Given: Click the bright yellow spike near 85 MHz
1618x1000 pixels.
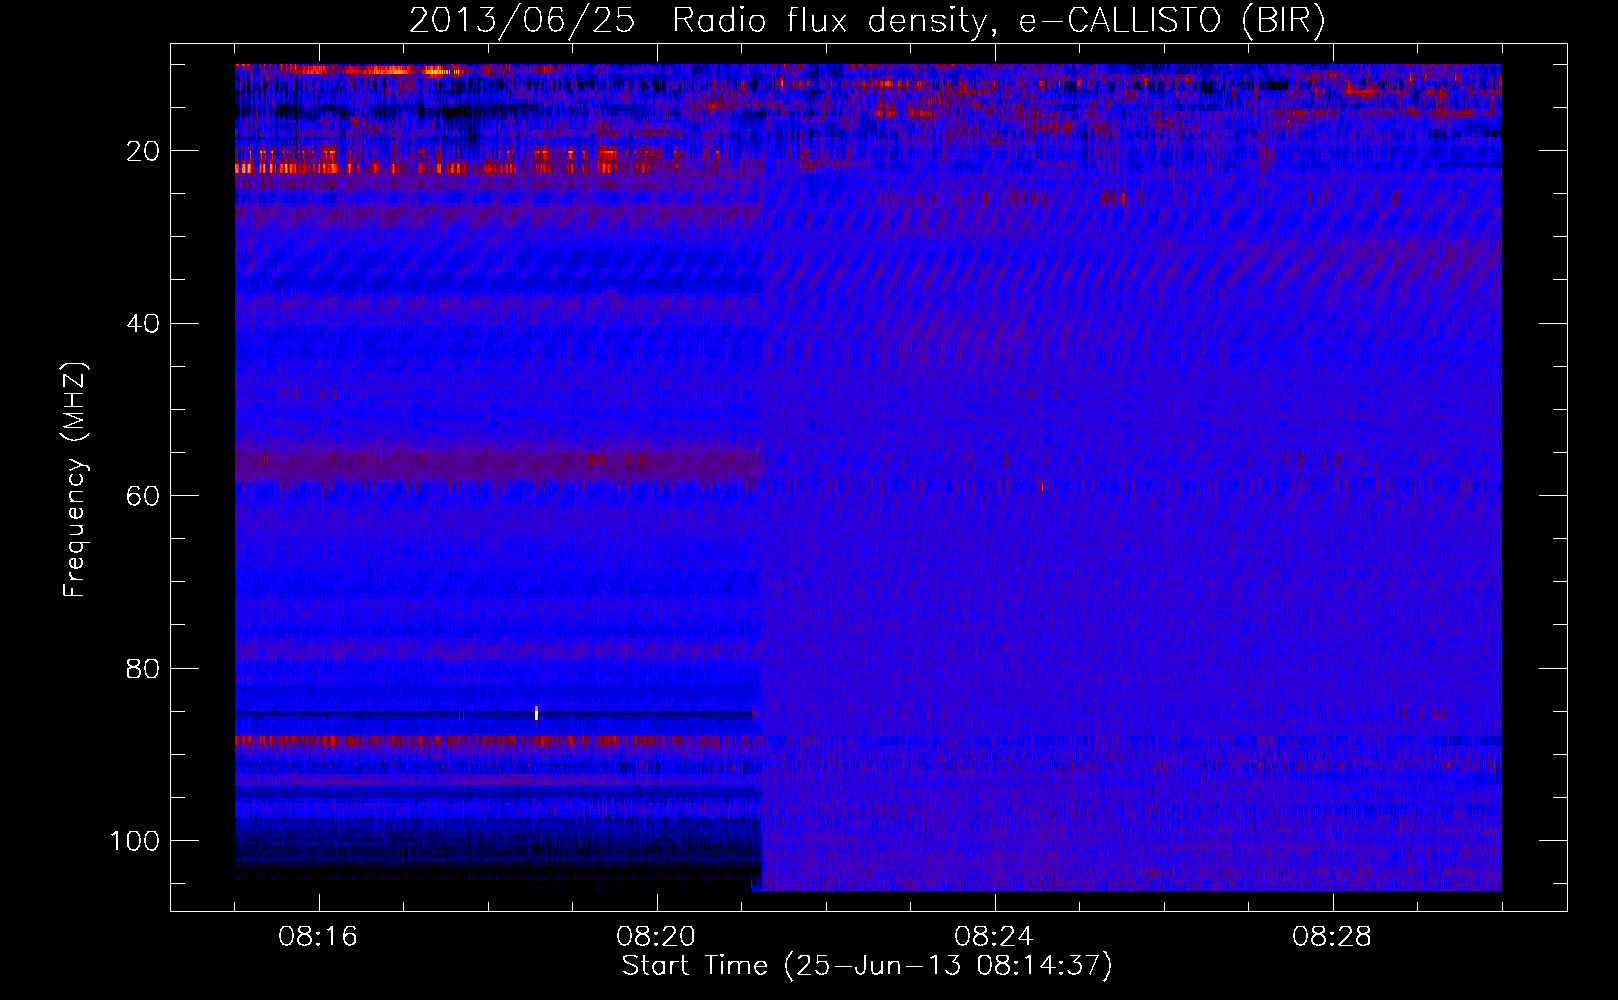Looking at the screenshot, I should point(536,713).
